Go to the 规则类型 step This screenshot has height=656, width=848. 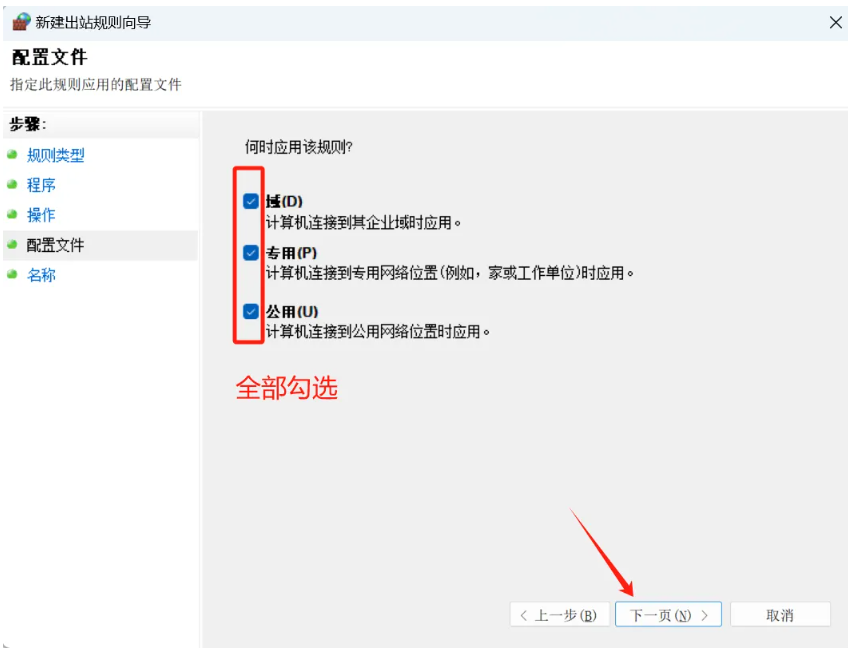[x=56, y=156]
